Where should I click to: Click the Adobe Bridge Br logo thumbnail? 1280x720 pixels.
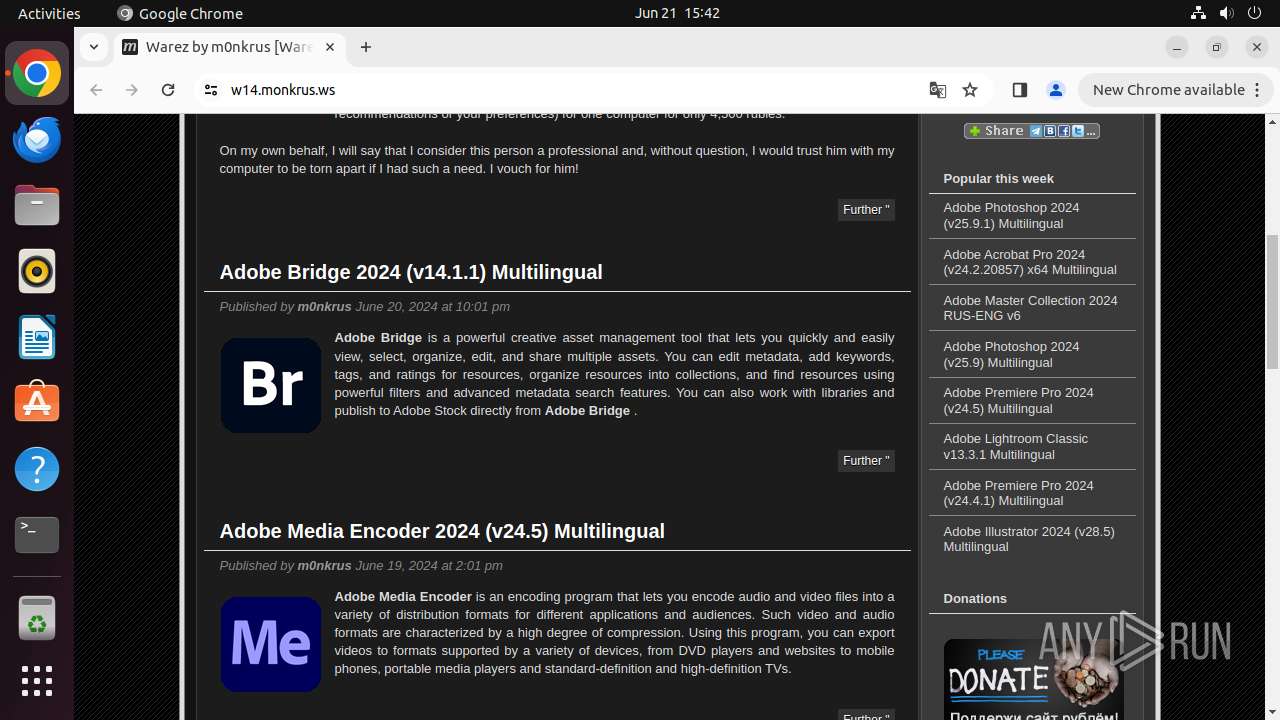point(271,385)
